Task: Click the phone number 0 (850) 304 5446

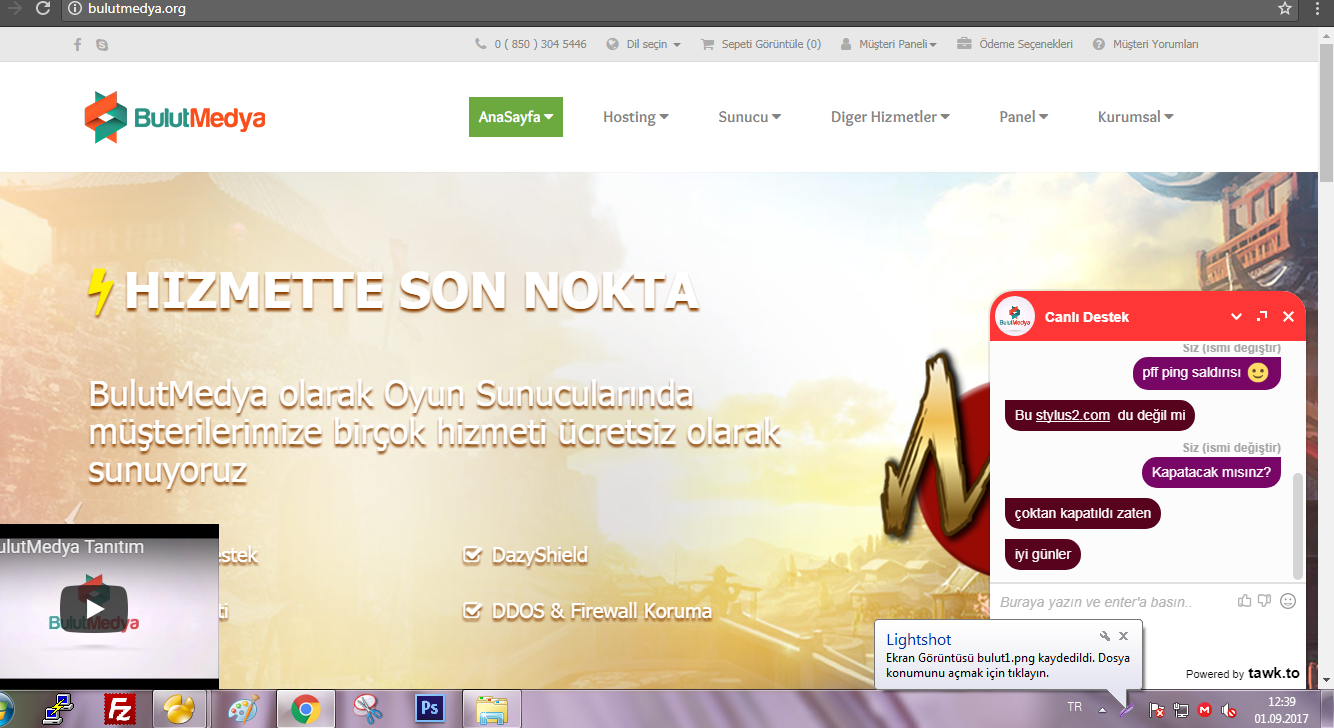Action: coord(531,44)
